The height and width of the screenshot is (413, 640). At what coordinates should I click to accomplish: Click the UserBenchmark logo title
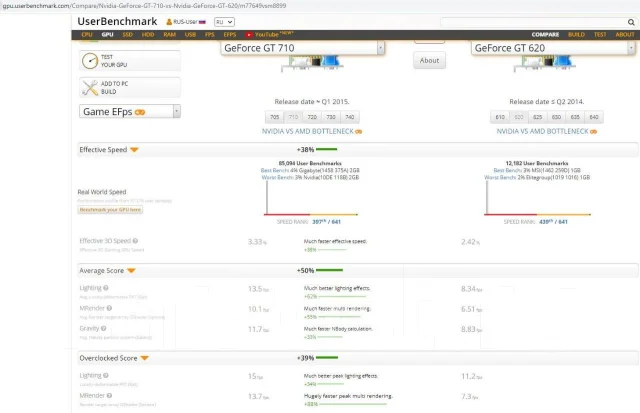coord(117,21)
